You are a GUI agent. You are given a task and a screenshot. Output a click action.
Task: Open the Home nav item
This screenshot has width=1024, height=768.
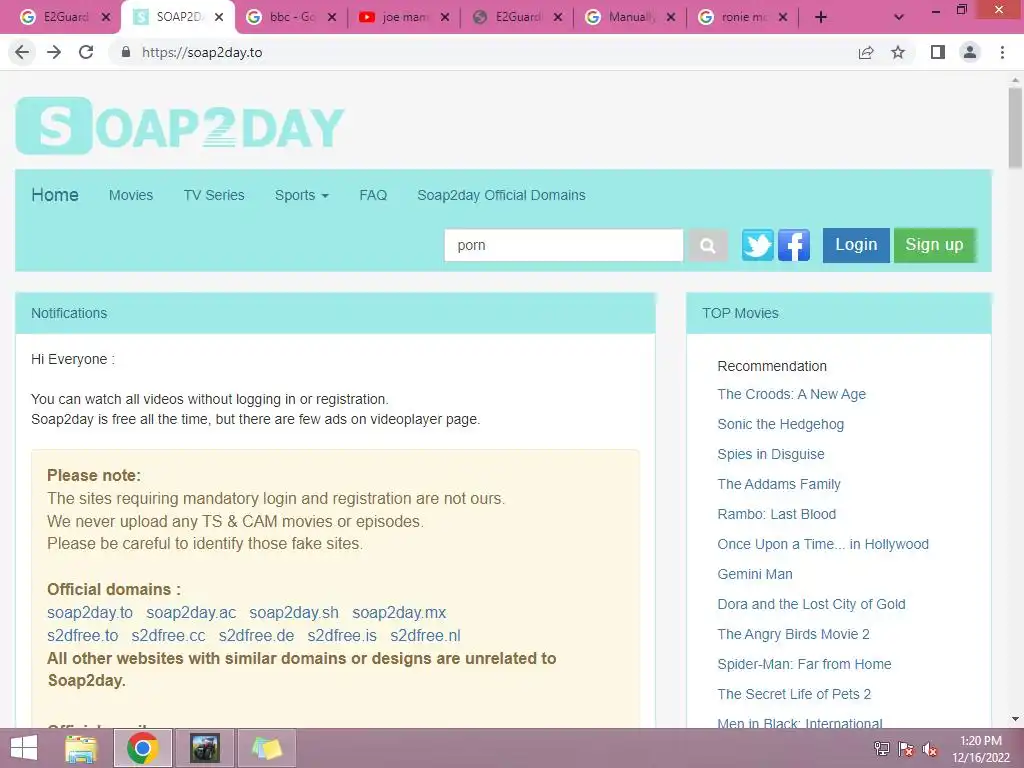point(55,195)
